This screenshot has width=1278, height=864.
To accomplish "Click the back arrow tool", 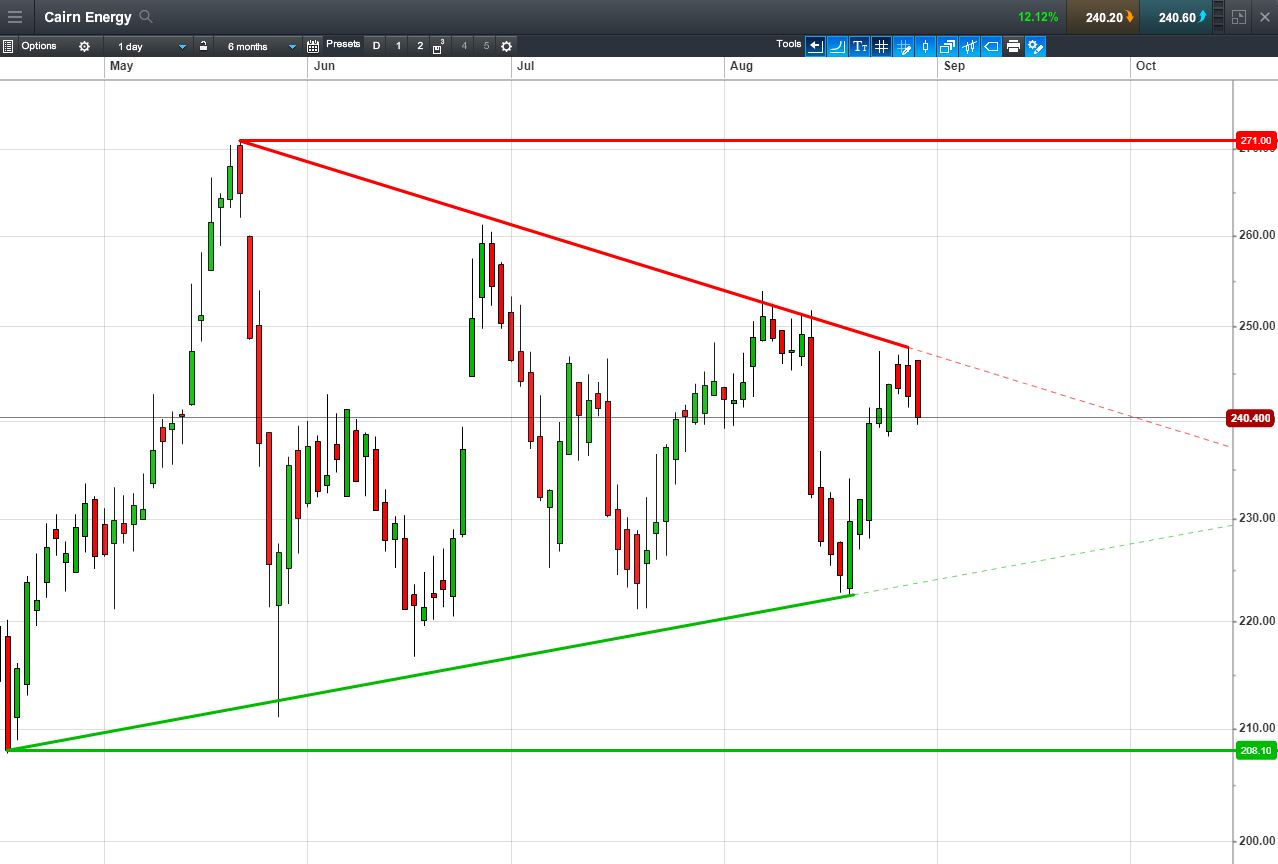I will pos(815,46).
